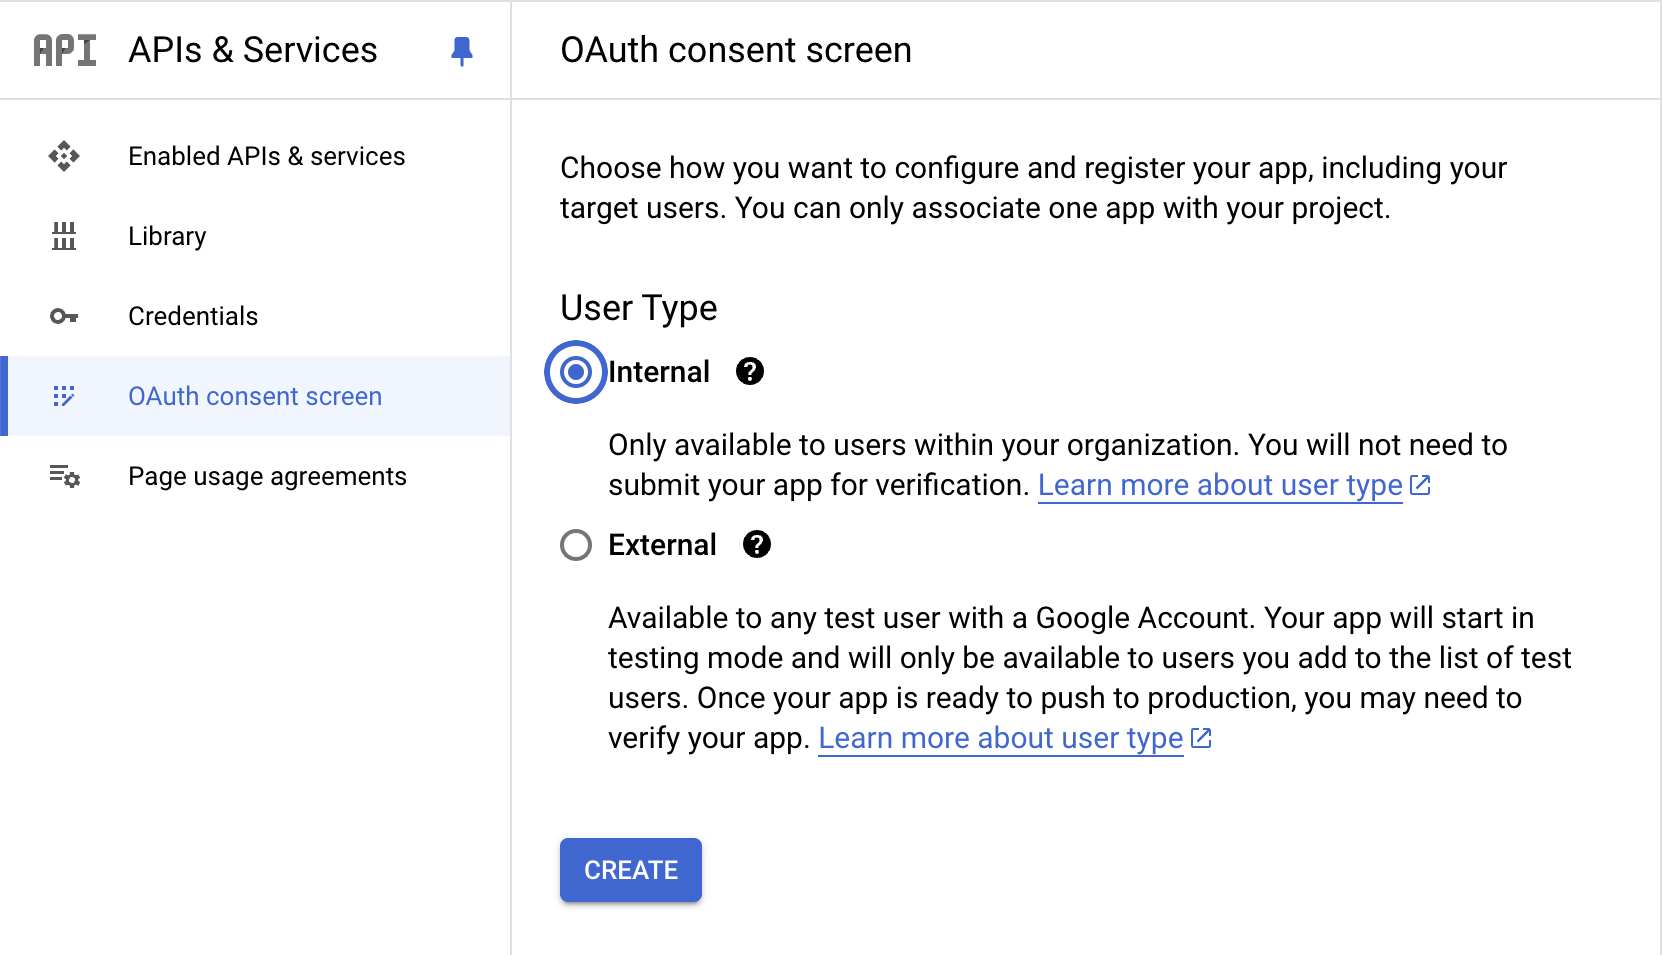Open help tooltip next to Internal

click(750, 372)
